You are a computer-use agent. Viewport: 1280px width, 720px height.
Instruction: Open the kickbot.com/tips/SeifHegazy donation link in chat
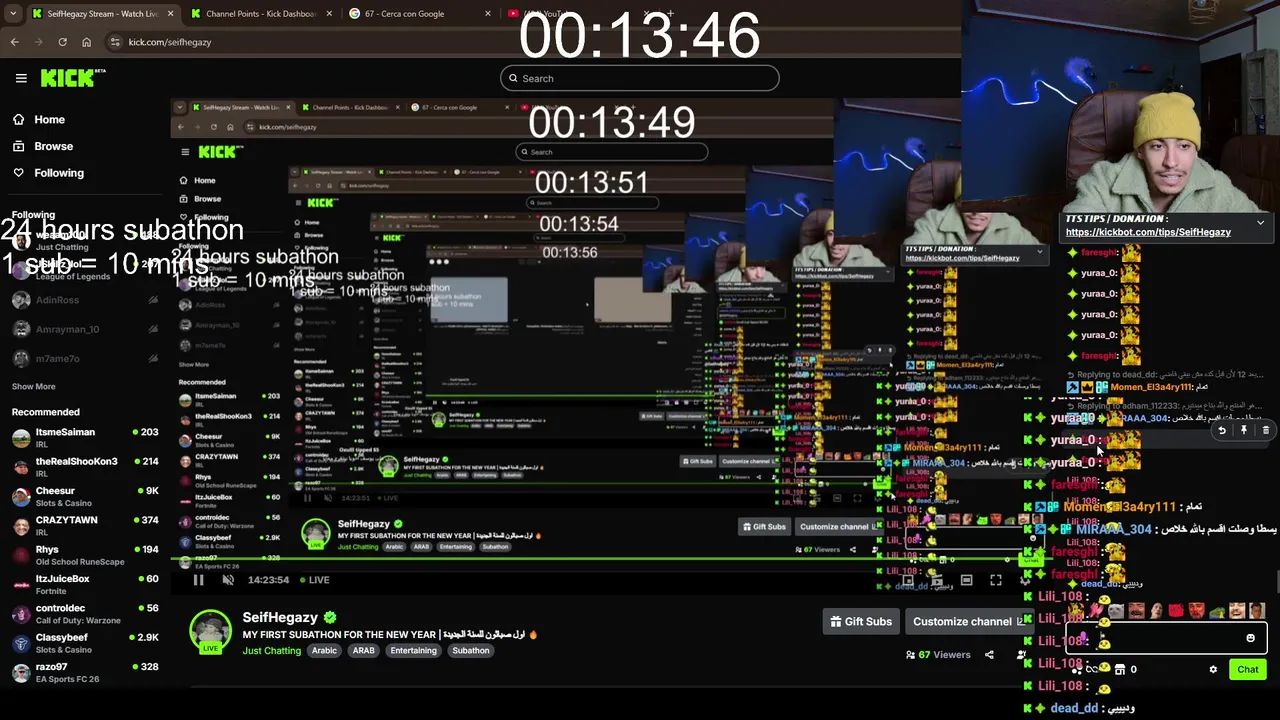pyautogui.click(x=1148, y=232)
